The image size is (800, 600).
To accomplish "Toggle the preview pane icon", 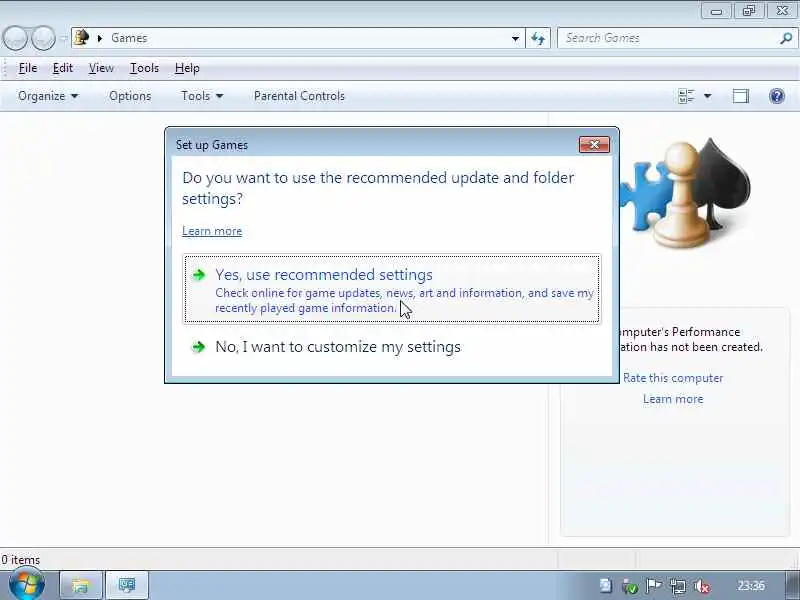I will [x=741, y=96].
